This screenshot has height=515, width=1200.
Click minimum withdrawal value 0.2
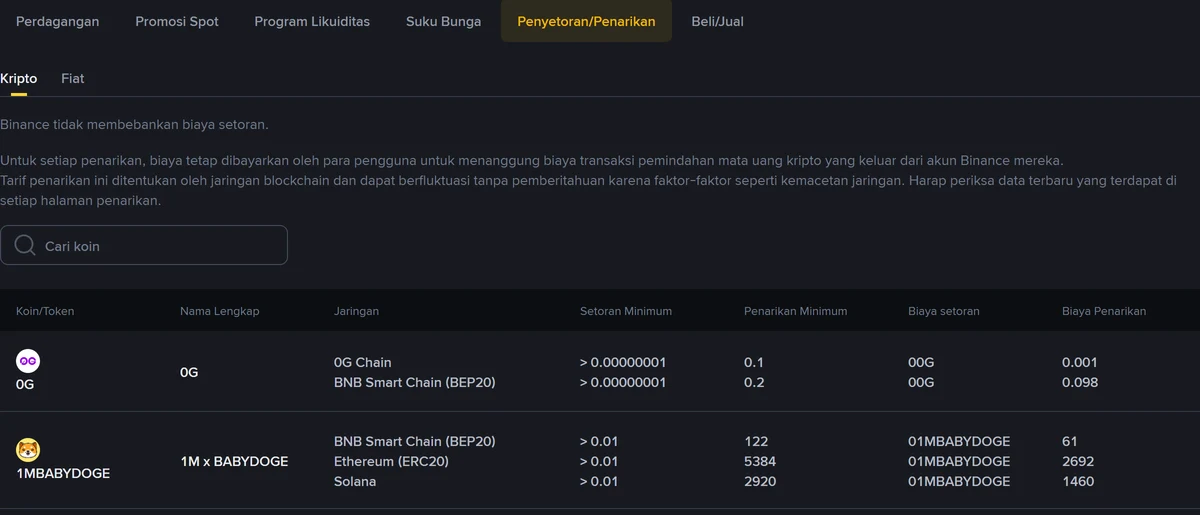[754, 382]
